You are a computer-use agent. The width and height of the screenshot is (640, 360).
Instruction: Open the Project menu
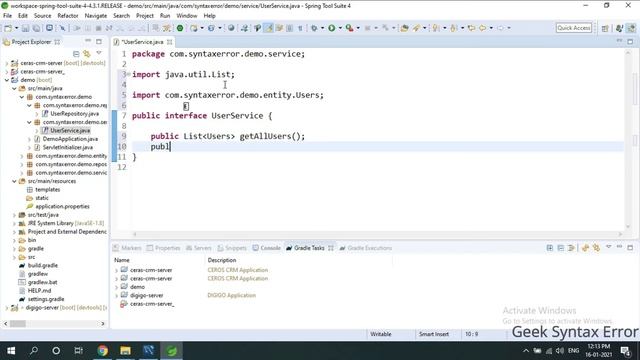144,16
